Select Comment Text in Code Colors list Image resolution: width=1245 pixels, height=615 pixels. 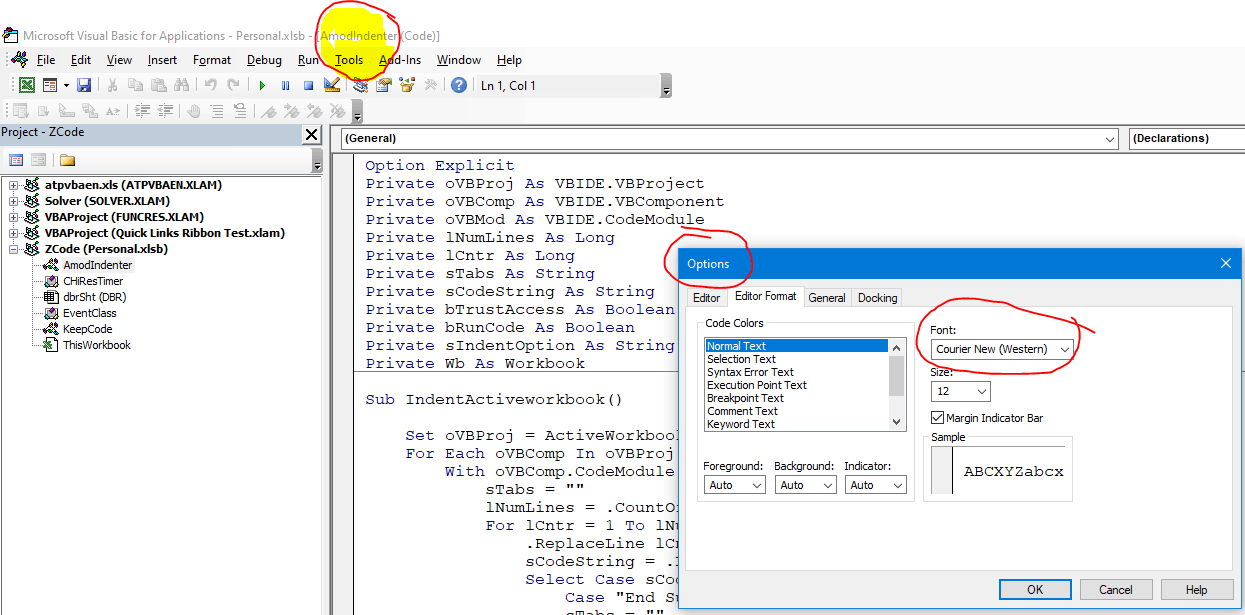[x=742, y=411]
